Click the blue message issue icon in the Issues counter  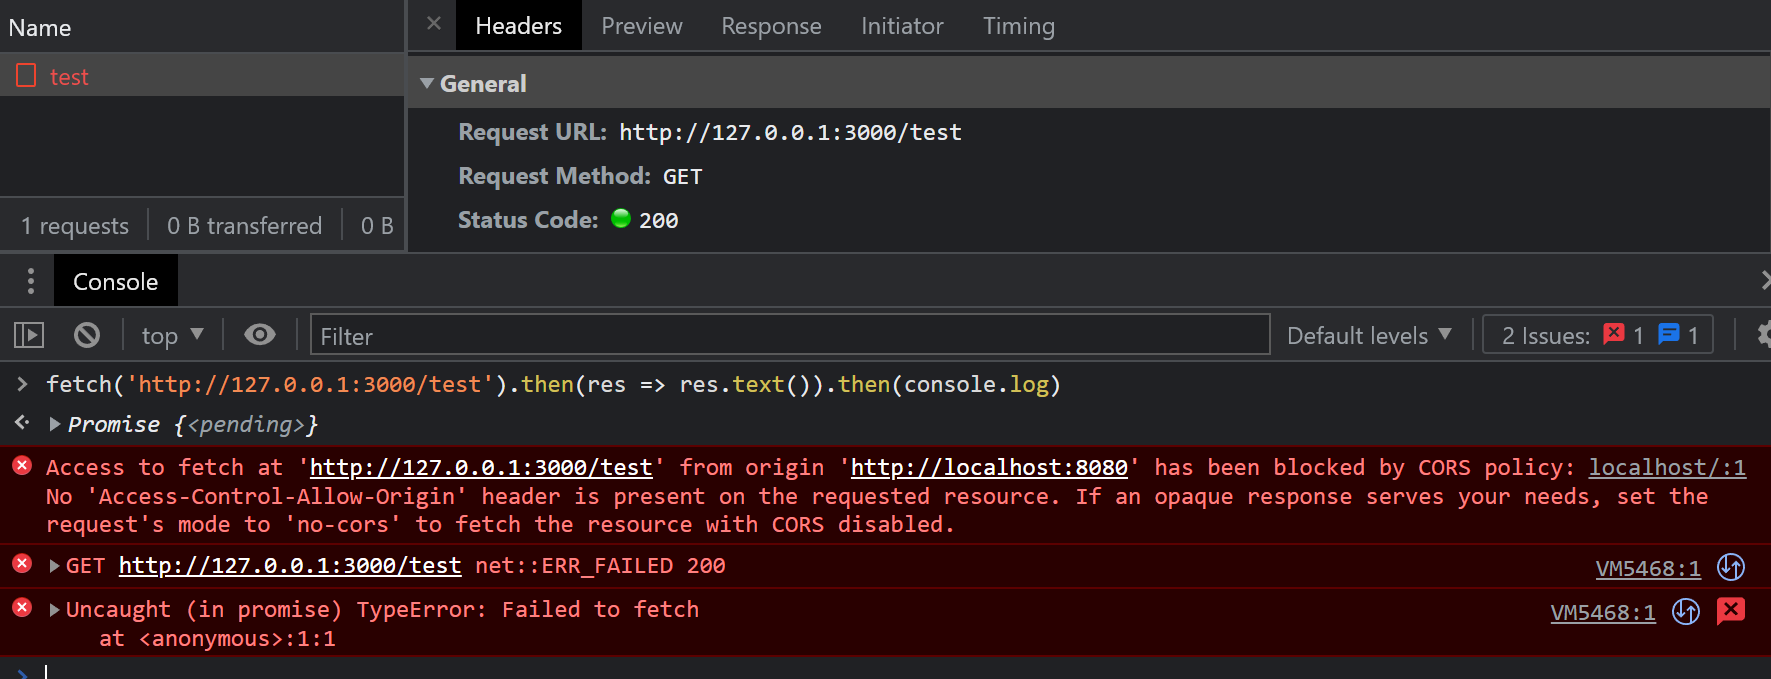tap(1668, 335)
